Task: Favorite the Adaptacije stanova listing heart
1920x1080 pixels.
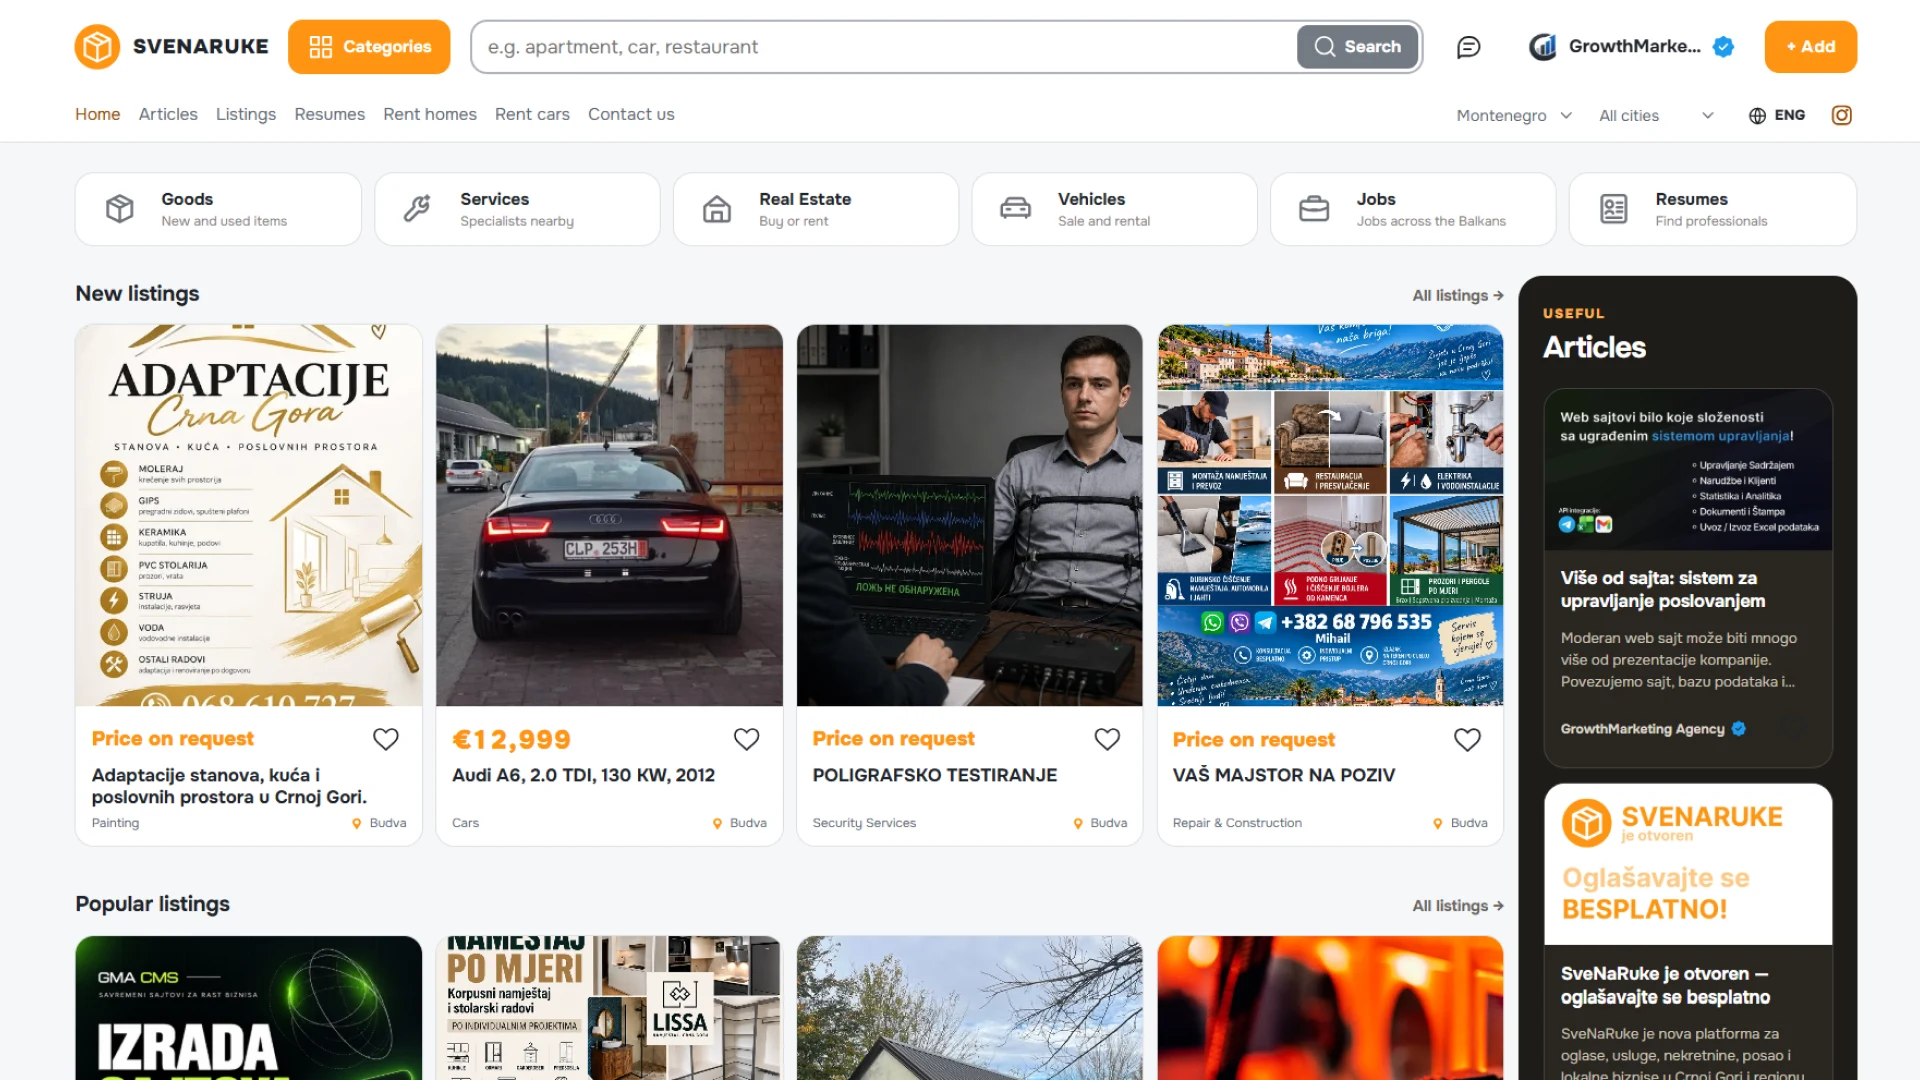Action: (386, 739)
